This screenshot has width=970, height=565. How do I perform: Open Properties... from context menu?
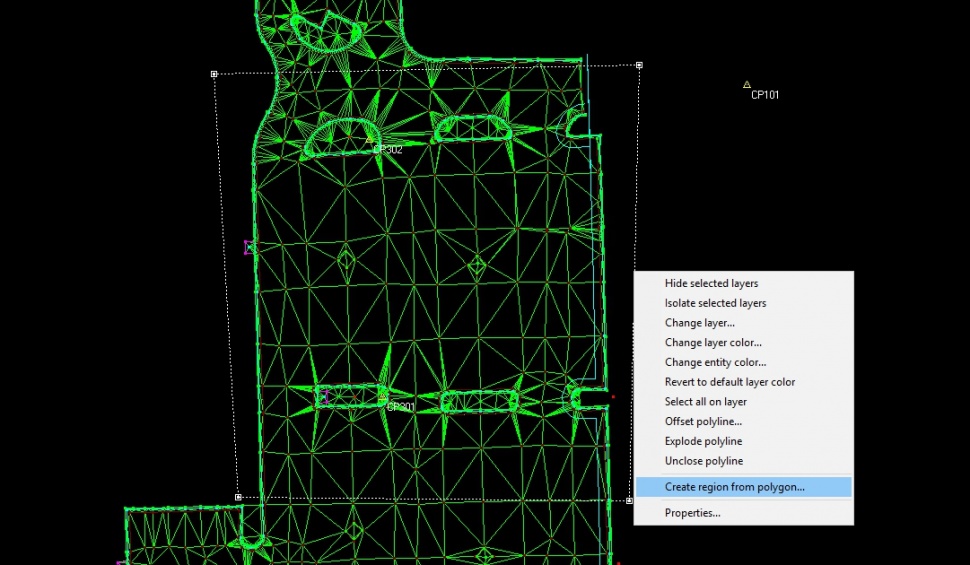point(692,513)
